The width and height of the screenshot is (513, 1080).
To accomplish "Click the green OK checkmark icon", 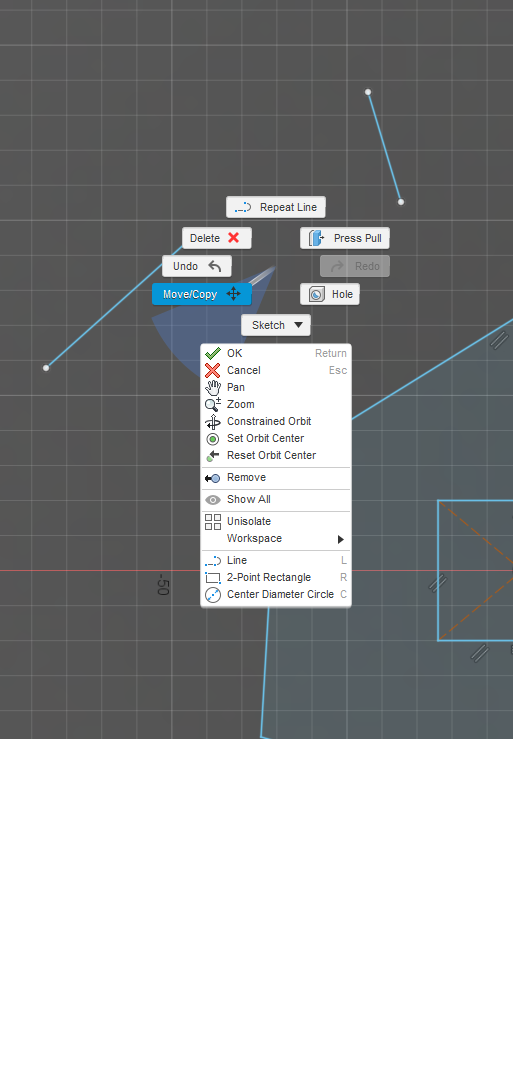I will pos(213,353).
